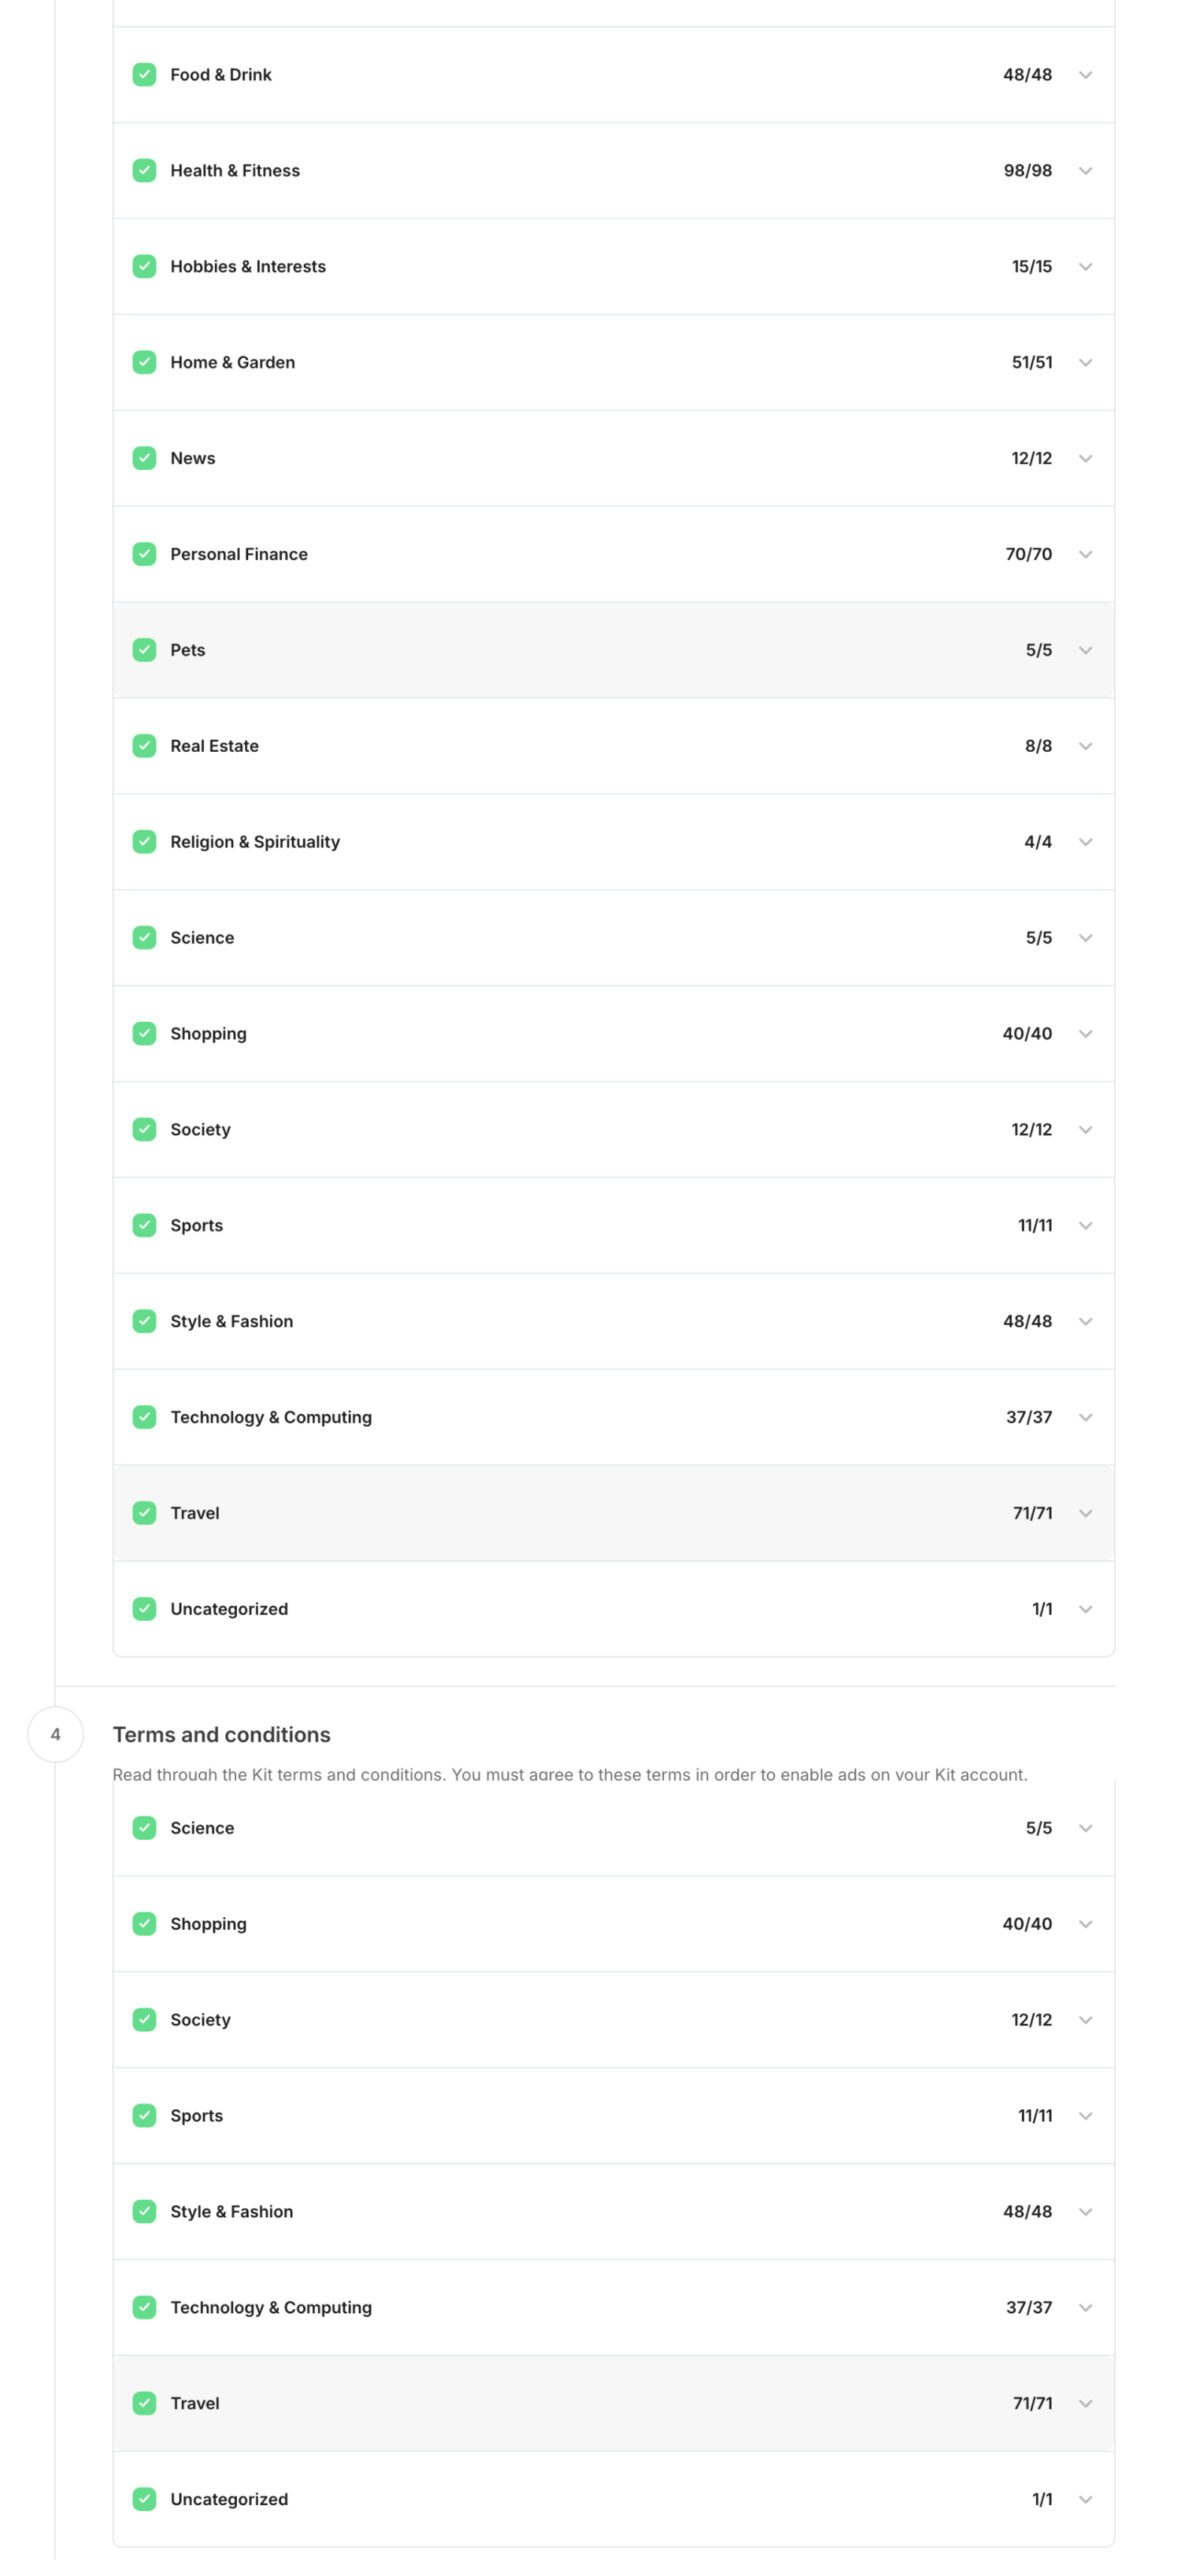Click the step 4 circle indicator
This screenshot has height=2560, width=1203.
coord(55,1734)
